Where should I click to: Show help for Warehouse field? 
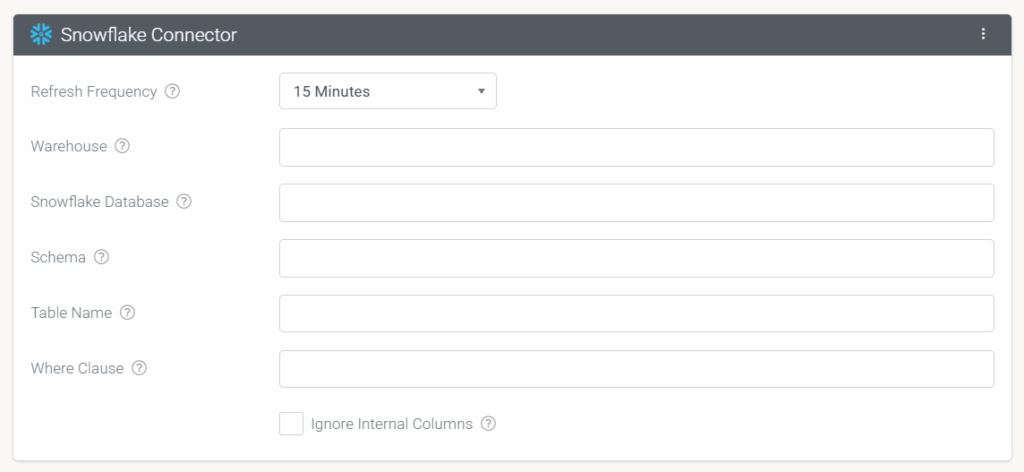pos(122,146)
